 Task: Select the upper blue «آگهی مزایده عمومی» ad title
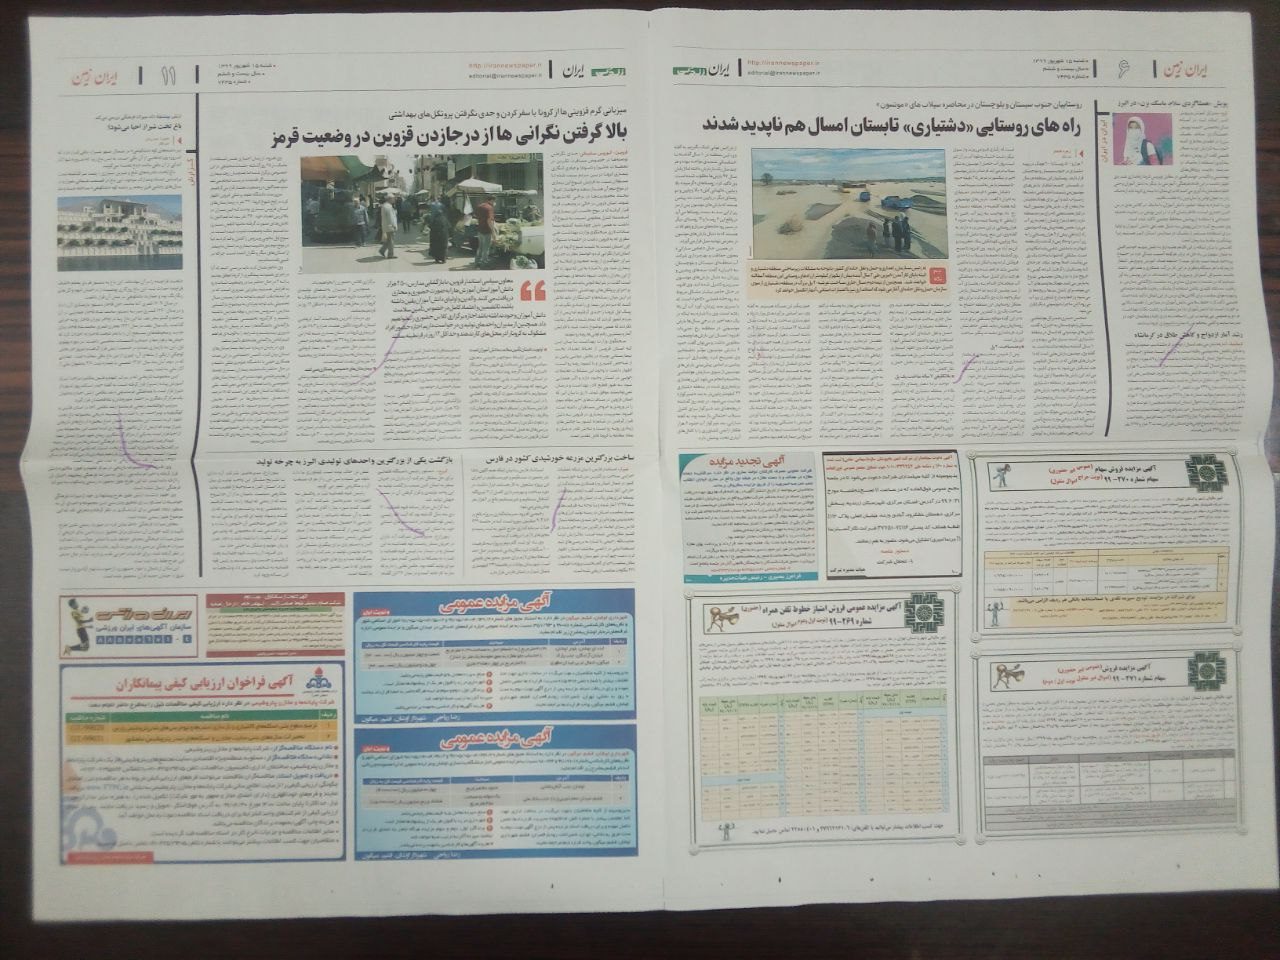click(467, 606)
